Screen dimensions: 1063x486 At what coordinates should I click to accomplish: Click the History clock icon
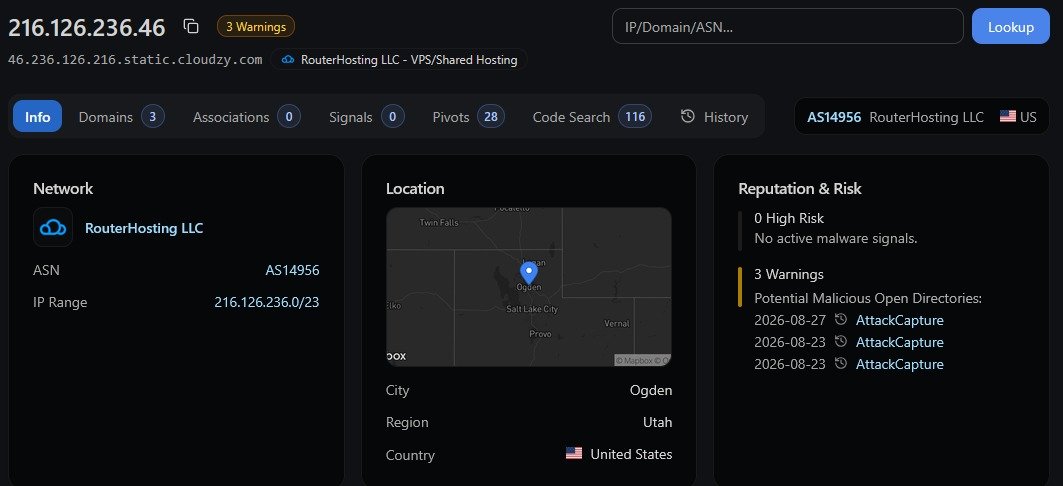[687, 116]
